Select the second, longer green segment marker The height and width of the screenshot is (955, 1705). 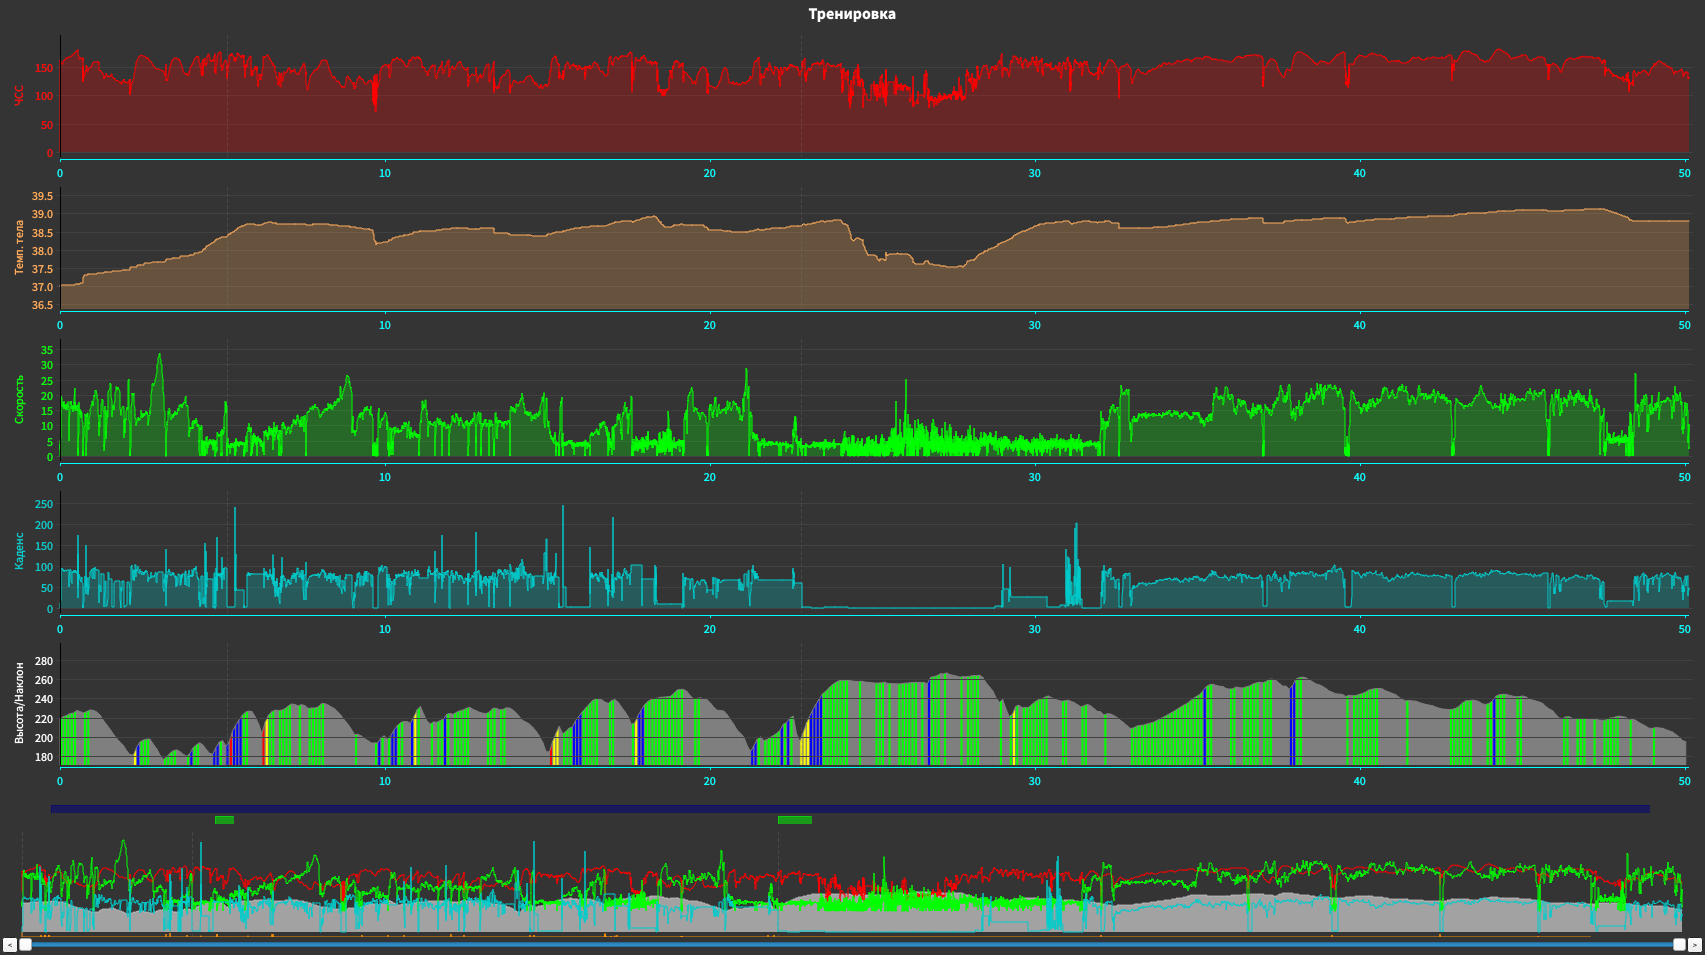tap(795, 820)
